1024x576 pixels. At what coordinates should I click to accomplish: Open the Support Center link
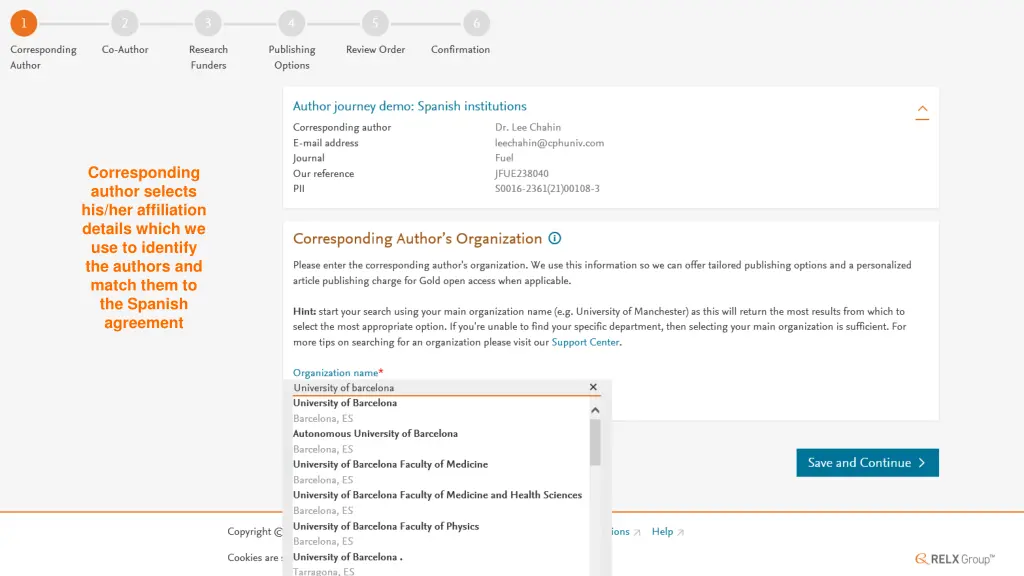click(x=585, y=342)
